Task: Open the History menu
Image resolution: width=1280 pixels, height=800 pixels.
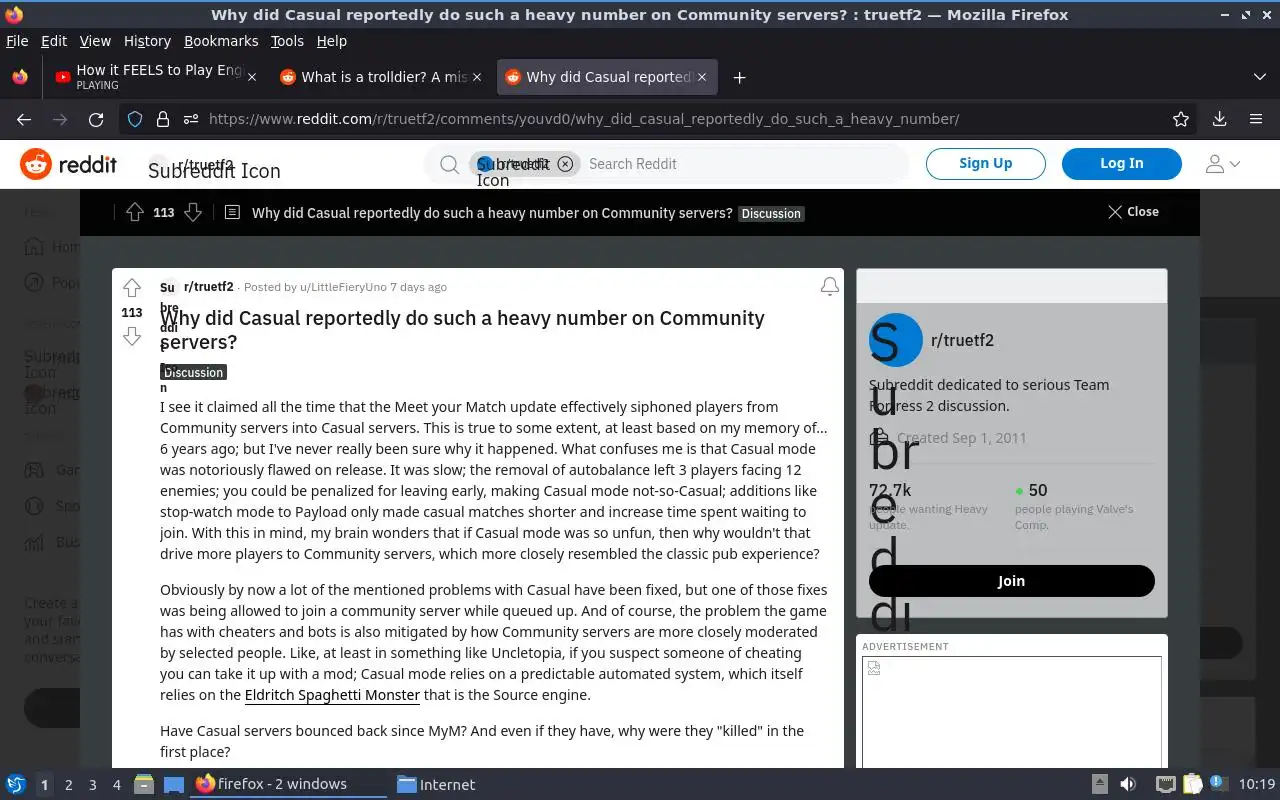Action: coord(147,41)
